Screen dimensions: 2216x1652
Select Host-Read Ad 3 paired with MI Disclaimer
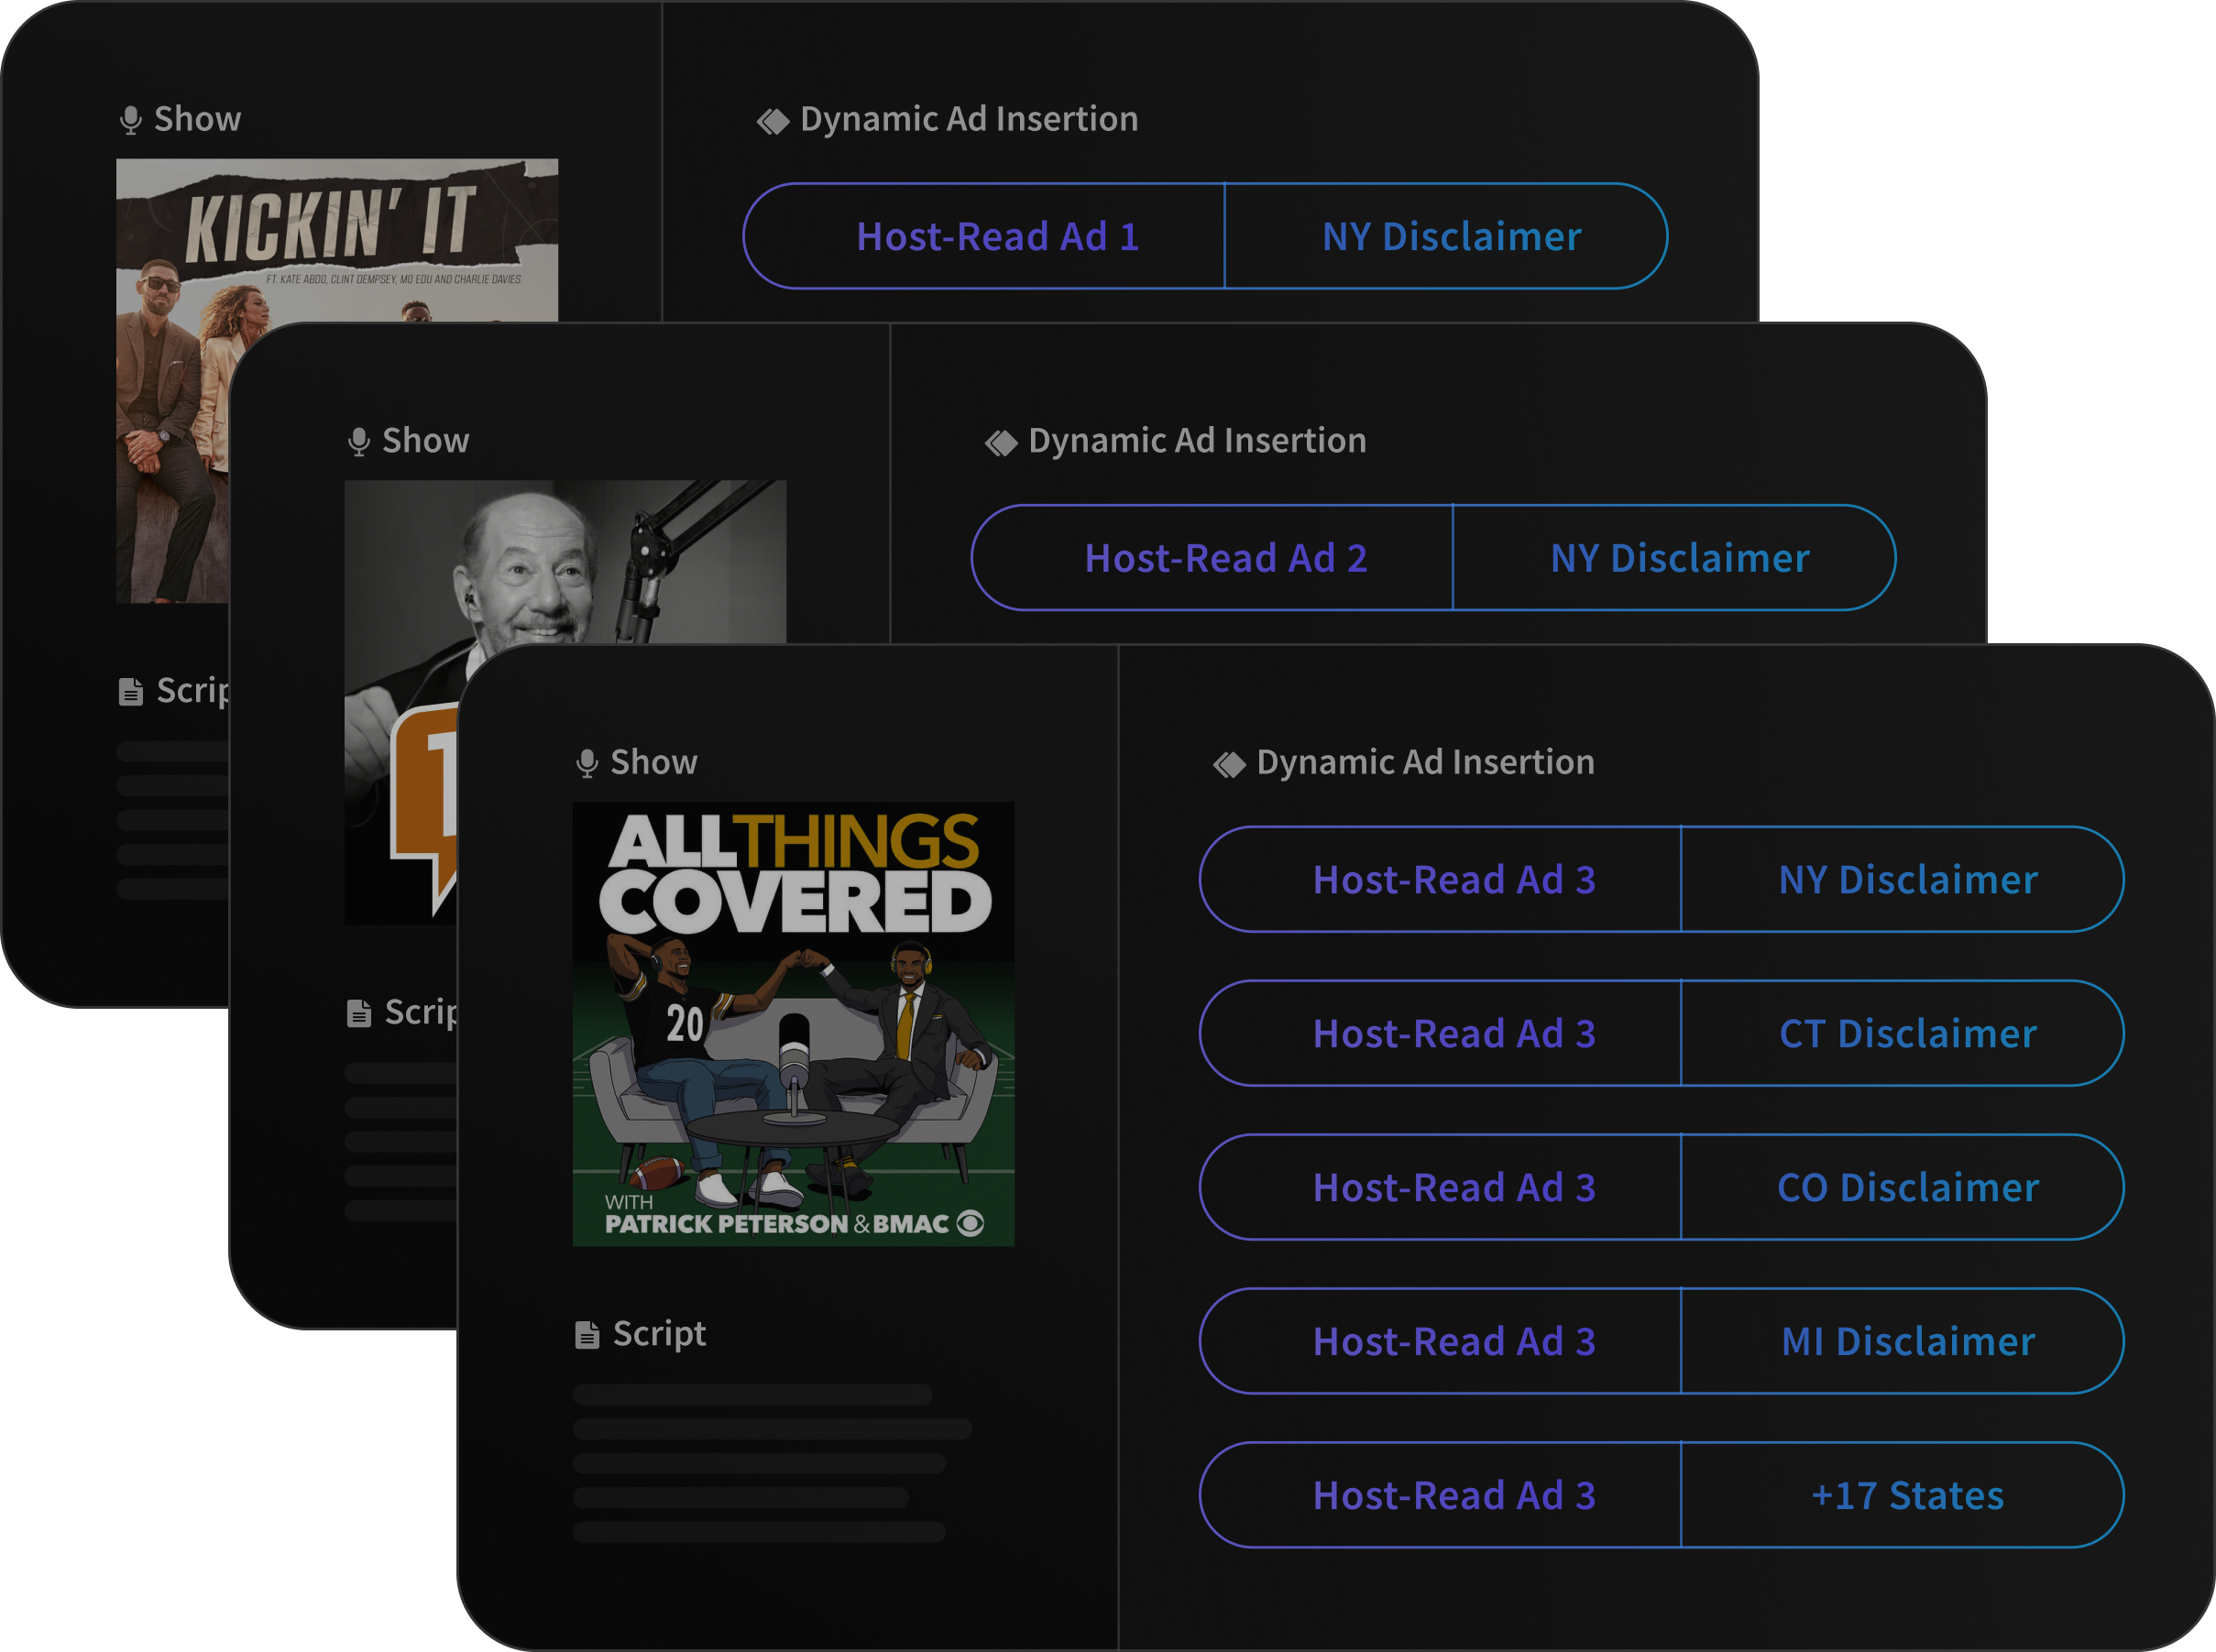(1440, 1342)
